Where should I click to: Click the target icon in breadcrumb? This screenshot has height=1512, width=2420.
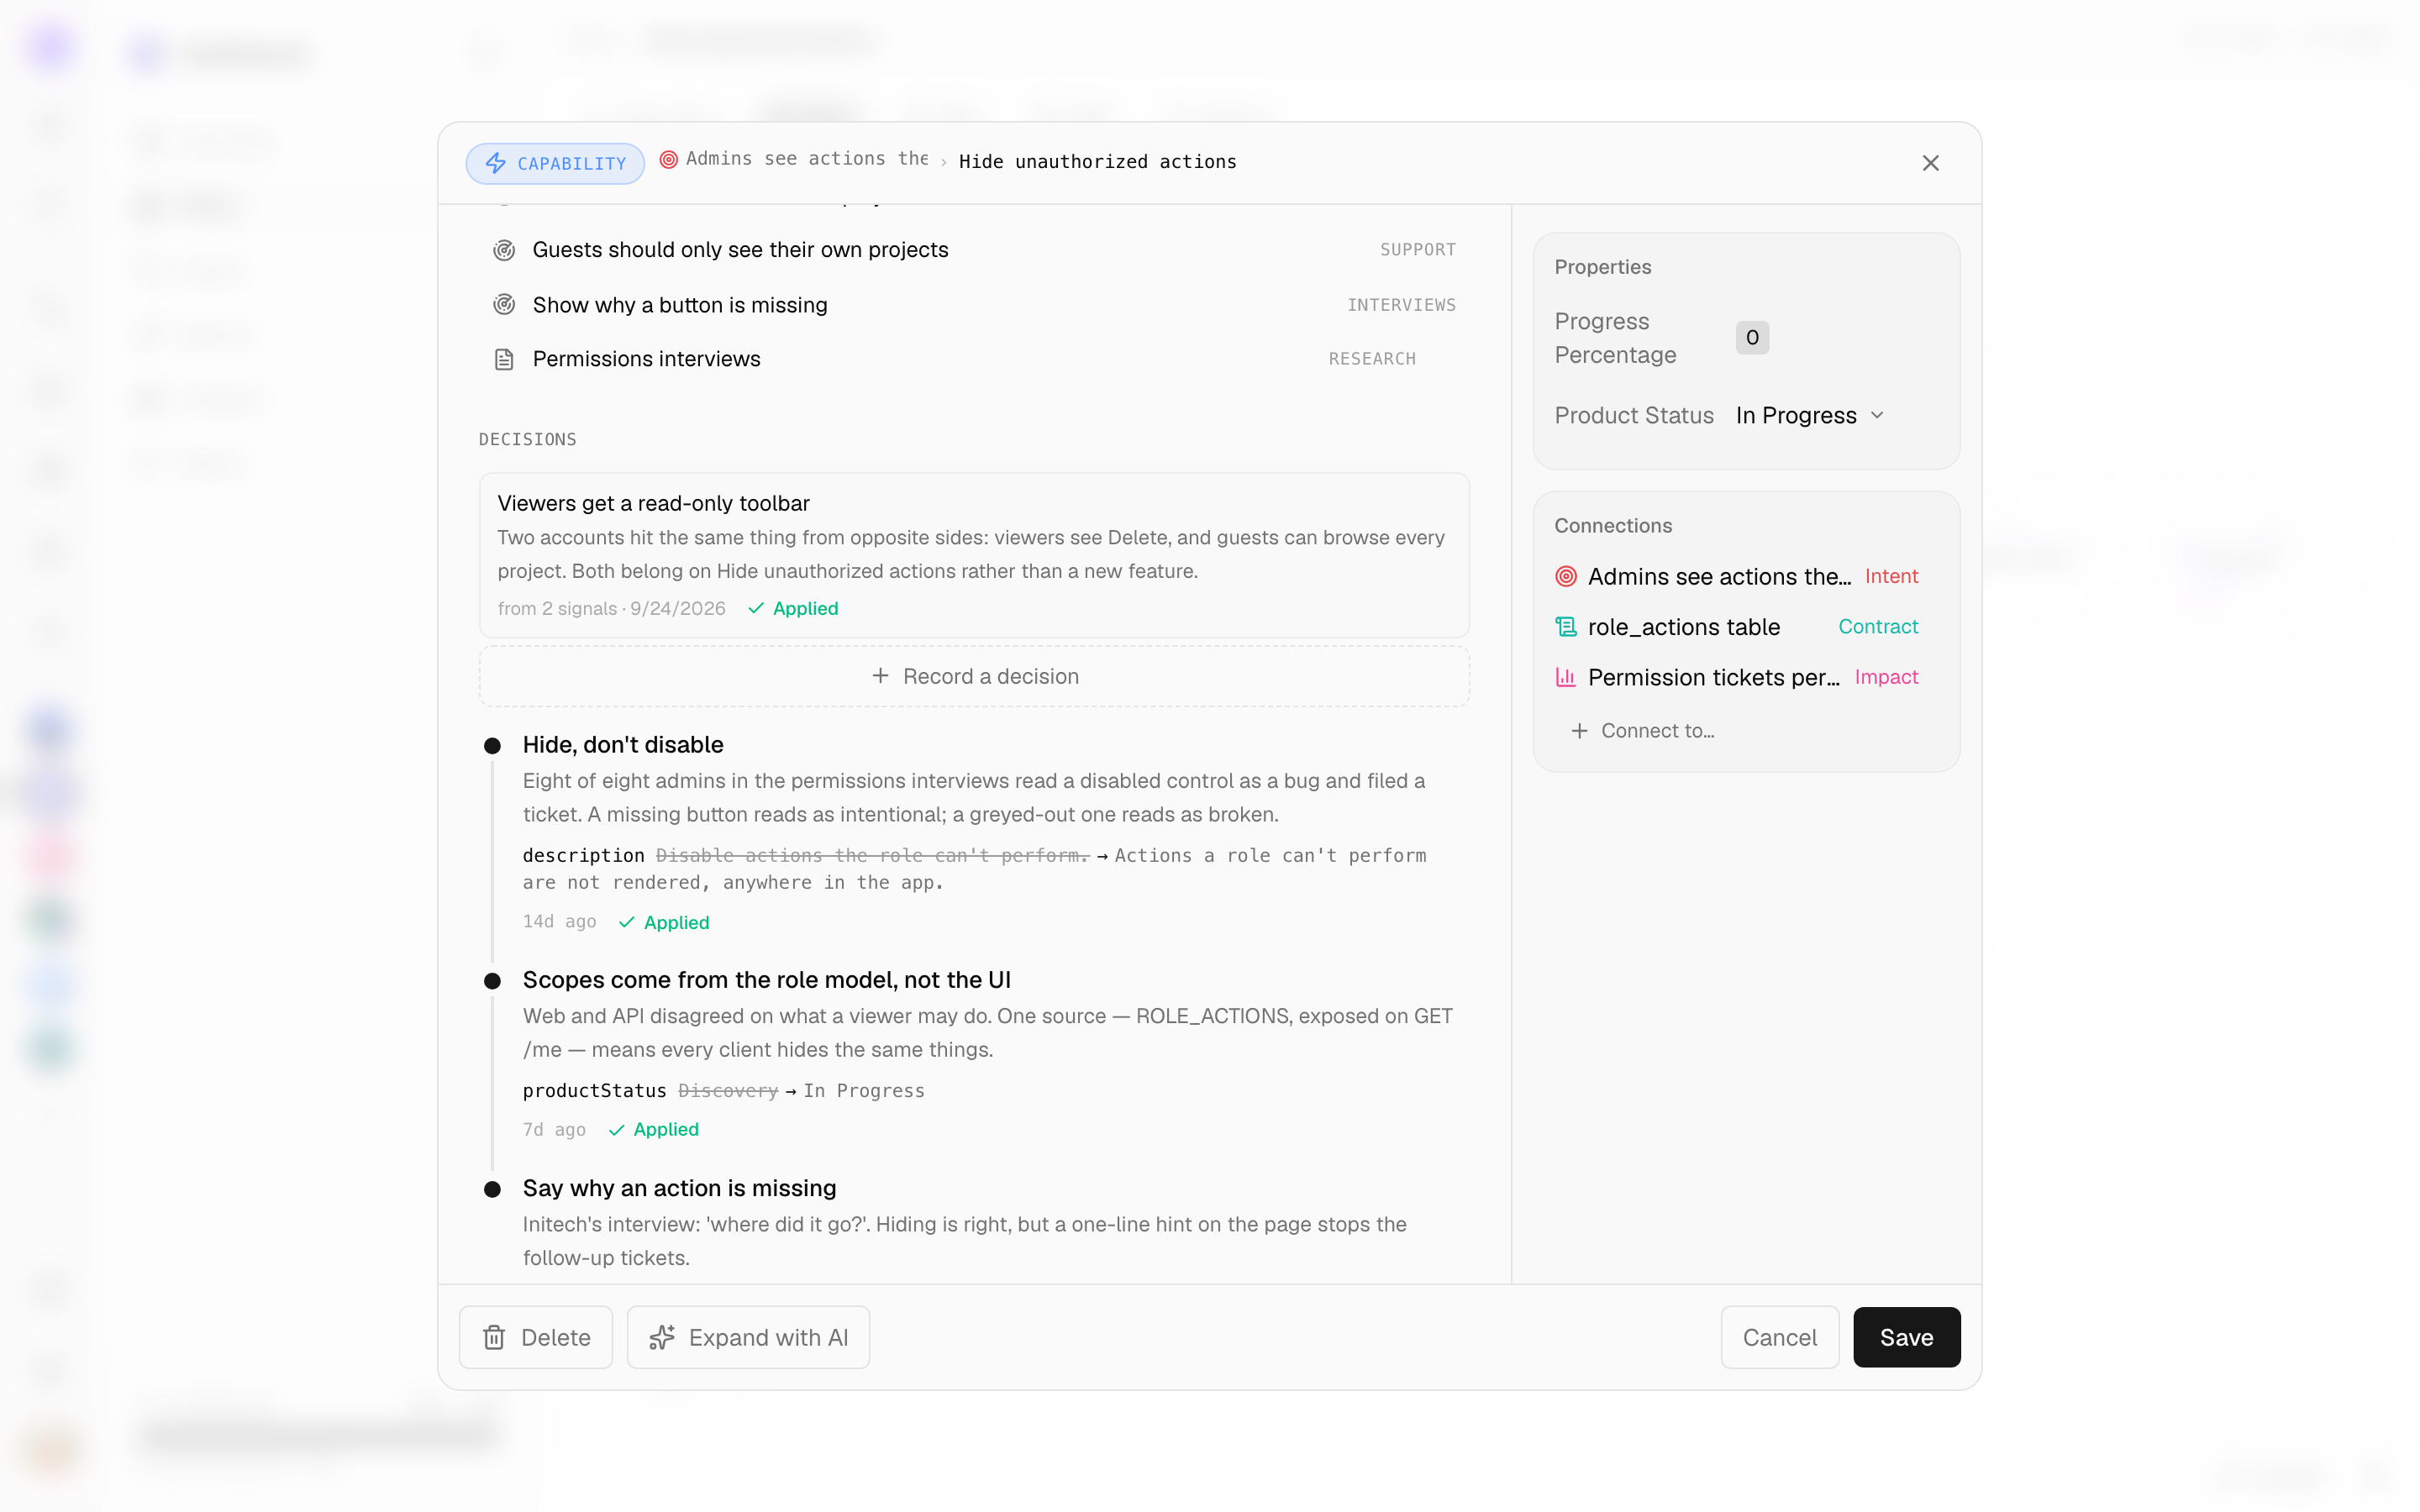(x=669, y=160)
